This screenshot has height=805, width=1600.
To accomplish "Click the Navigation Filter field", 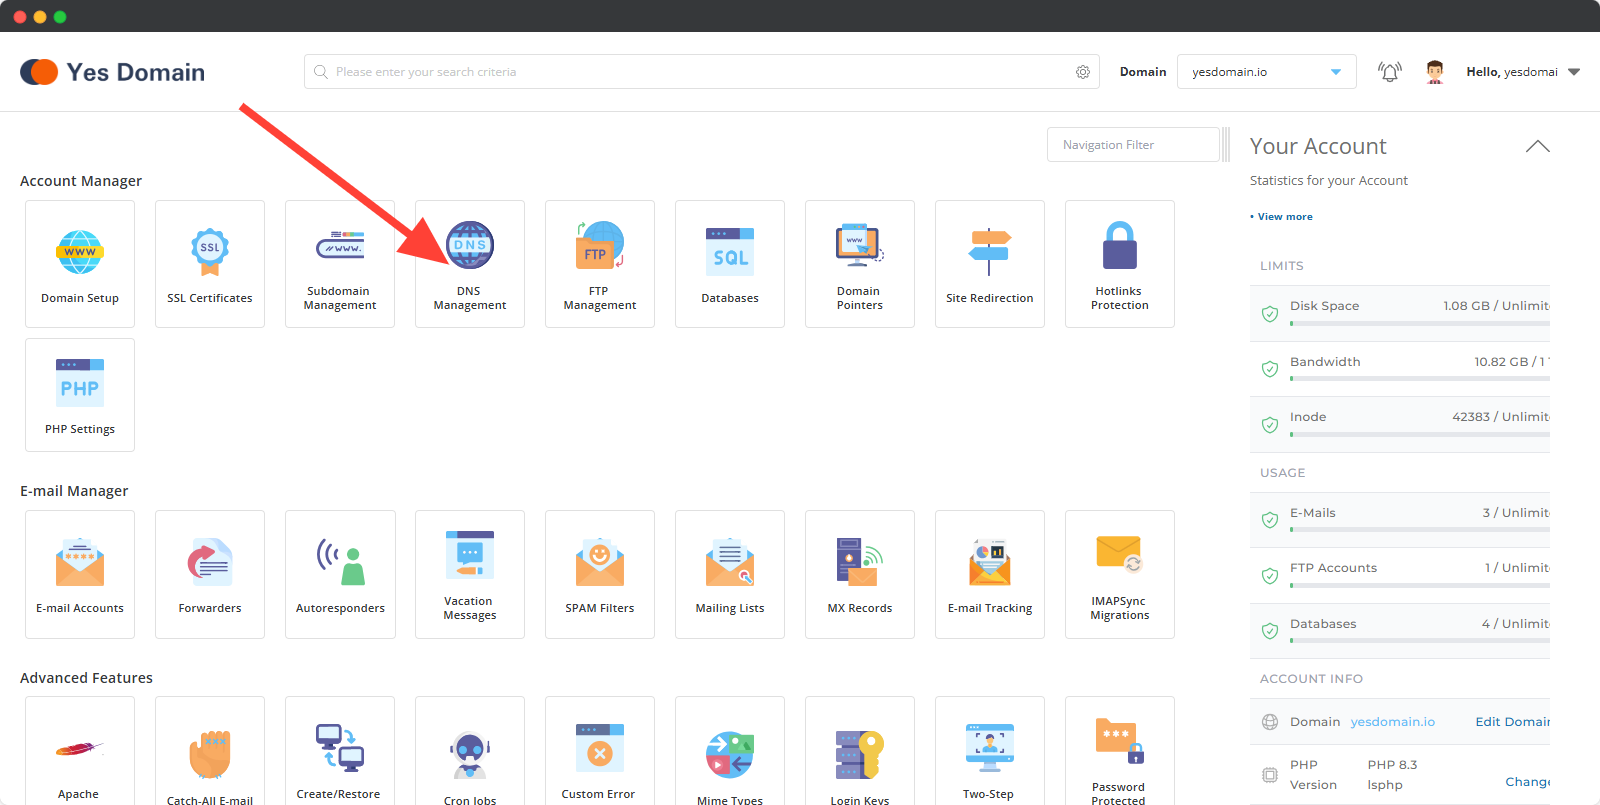I will [x=1133, y=145].
